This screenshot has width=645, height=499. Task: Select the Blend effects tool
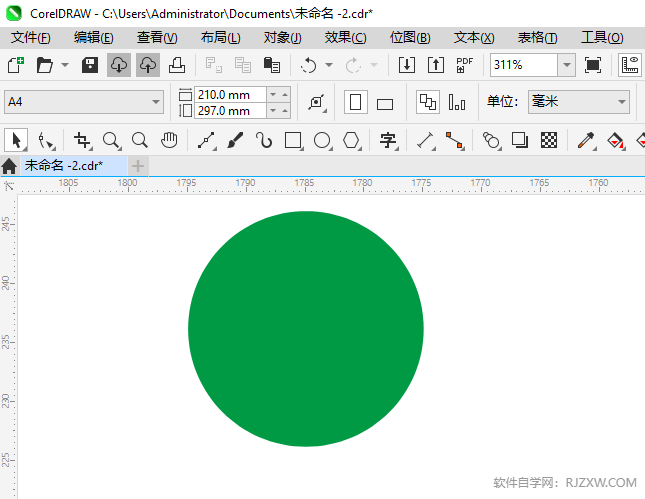point(491,140)
